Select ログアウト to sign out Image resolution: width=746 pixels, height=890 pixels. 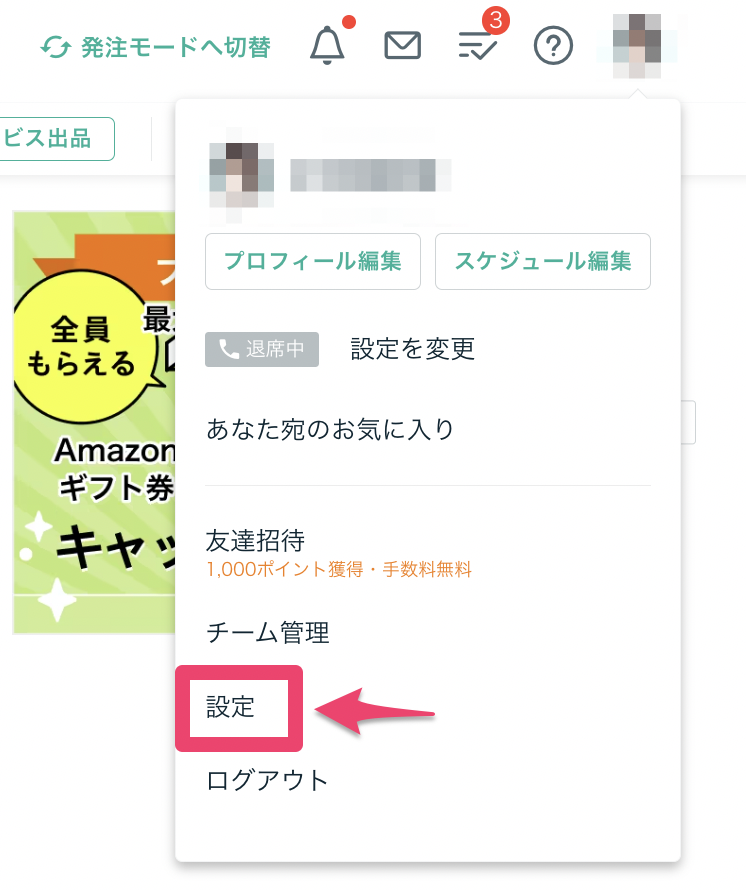tap(267, 781)
